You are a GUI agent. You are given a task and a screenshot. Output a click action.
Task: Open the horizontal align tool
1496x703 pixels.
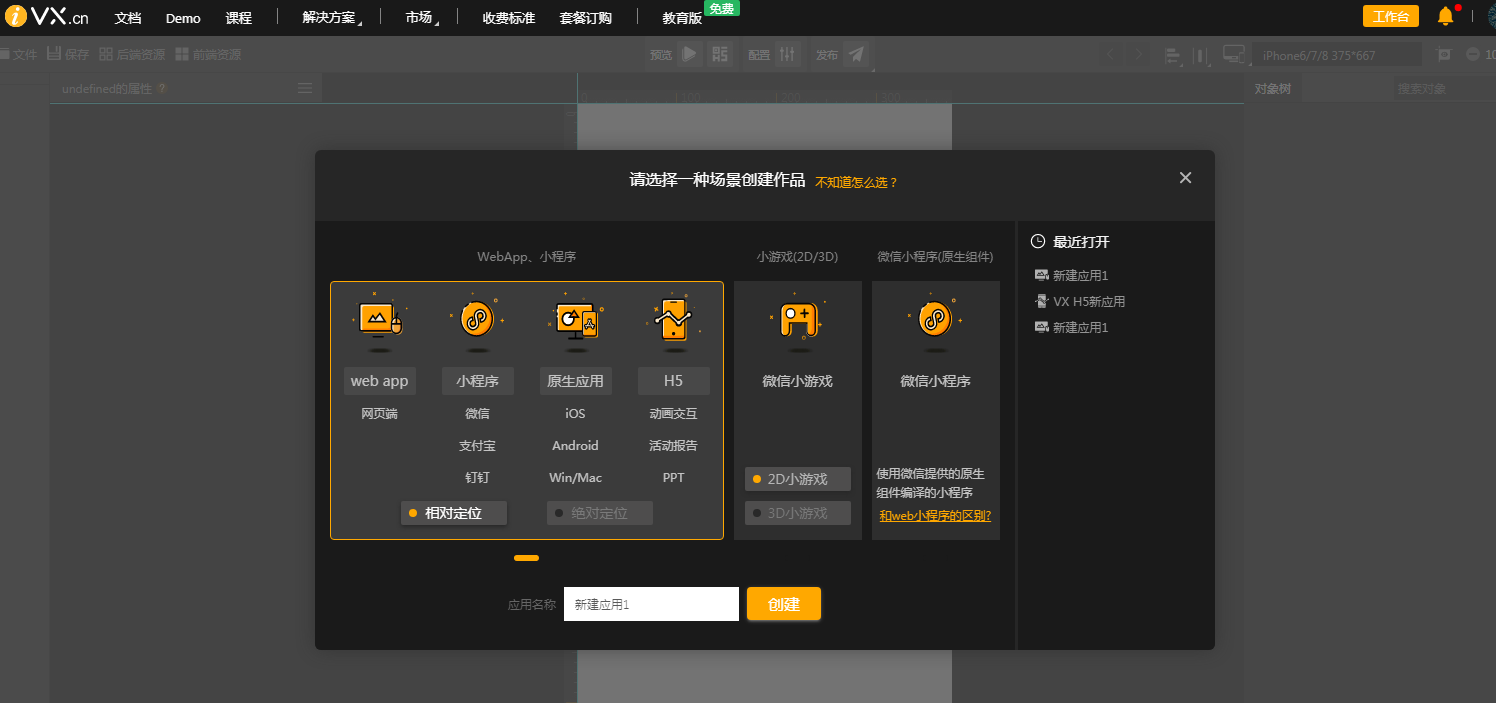[x=1172, y=55]
